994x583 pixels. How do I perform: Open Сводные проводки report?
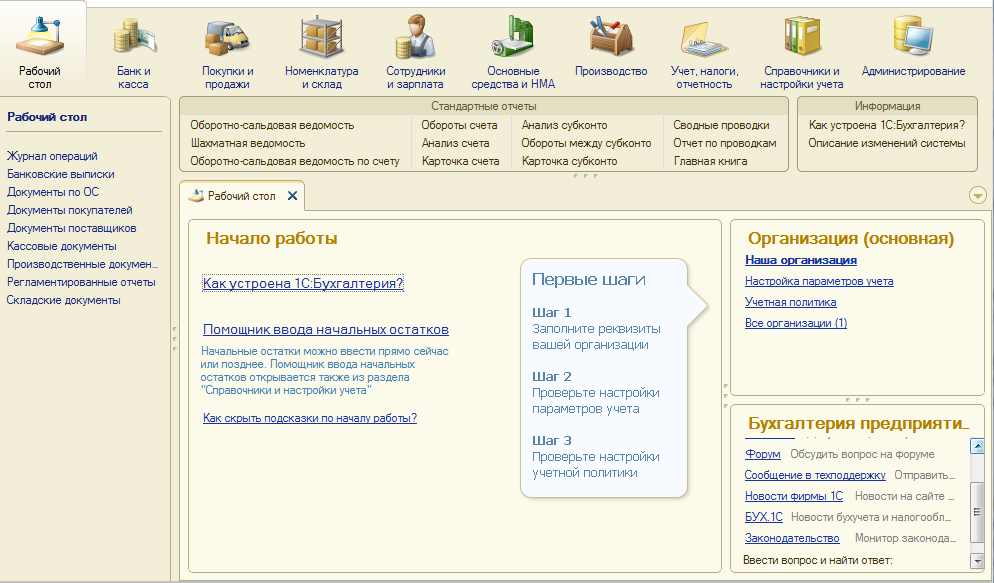(x=721, y=125)
